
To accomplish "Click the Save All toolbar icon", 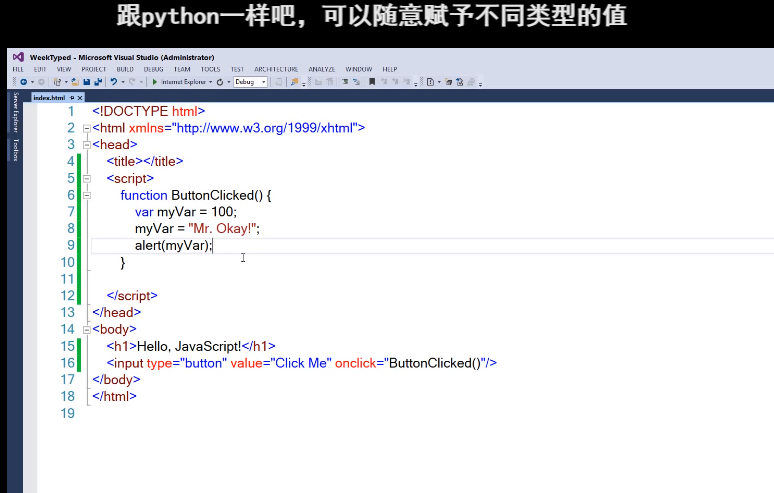I will [98, 82].
